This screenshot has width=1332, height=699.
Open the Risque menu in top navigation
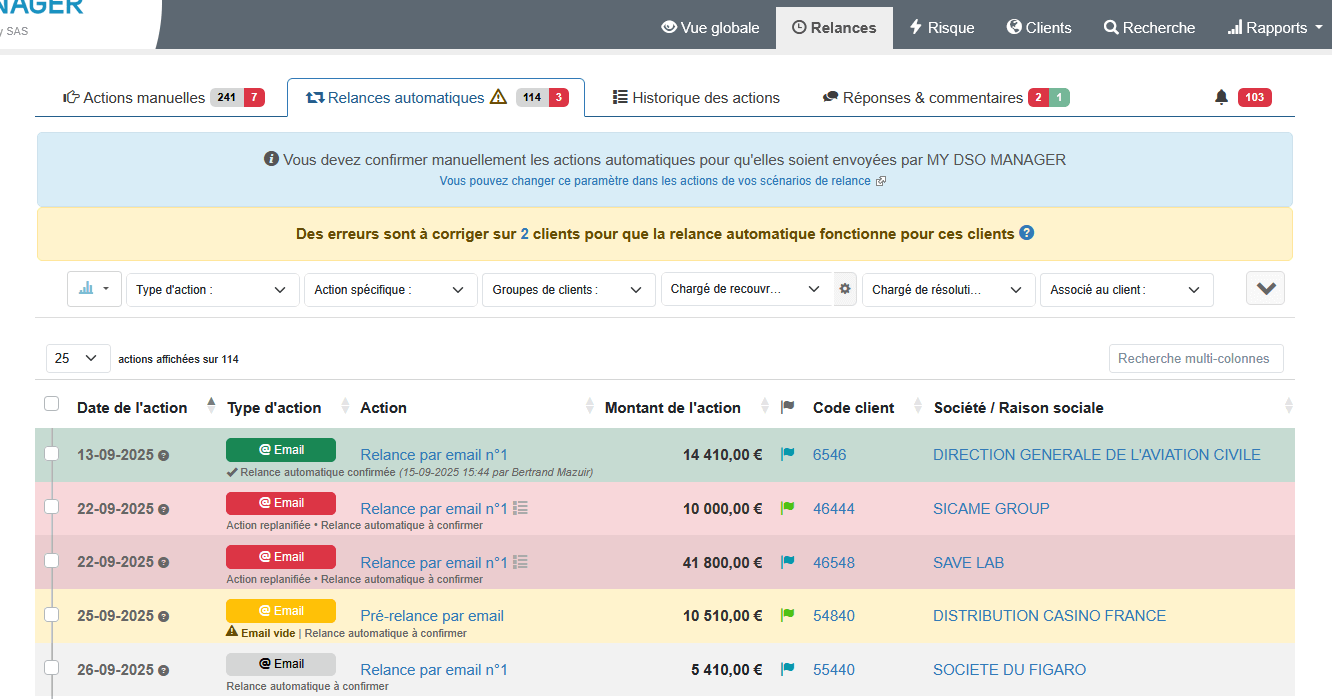pyautogui.click(x=941, y=28)
